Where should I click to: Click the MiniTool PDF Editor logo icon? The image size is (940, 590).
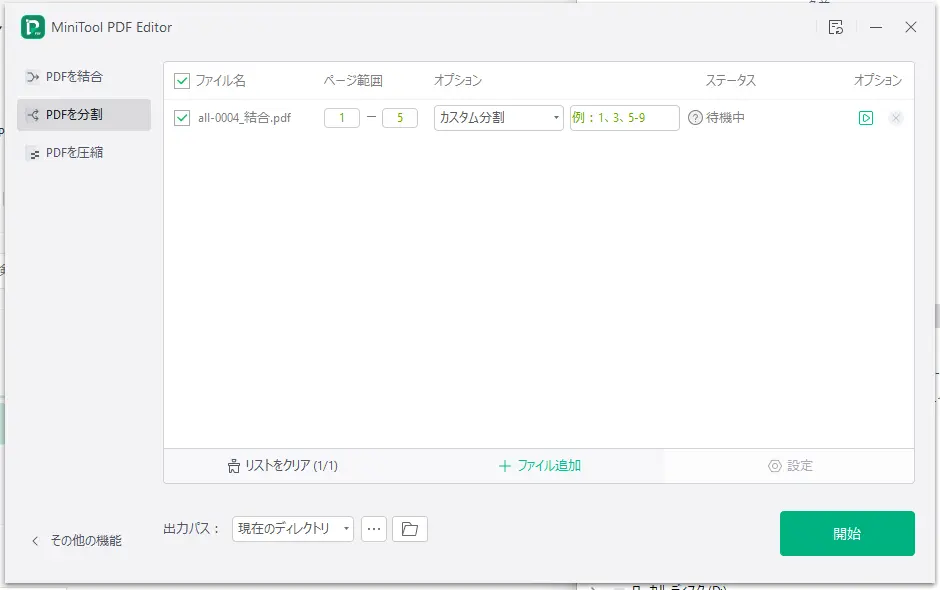pos(32,28)
